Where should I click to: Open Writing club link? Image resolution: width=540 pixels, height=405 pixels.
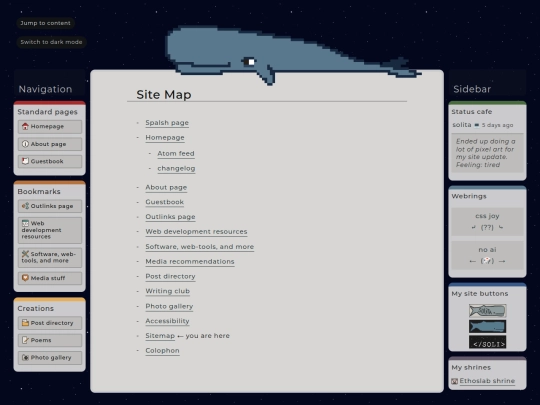(167, 291)
